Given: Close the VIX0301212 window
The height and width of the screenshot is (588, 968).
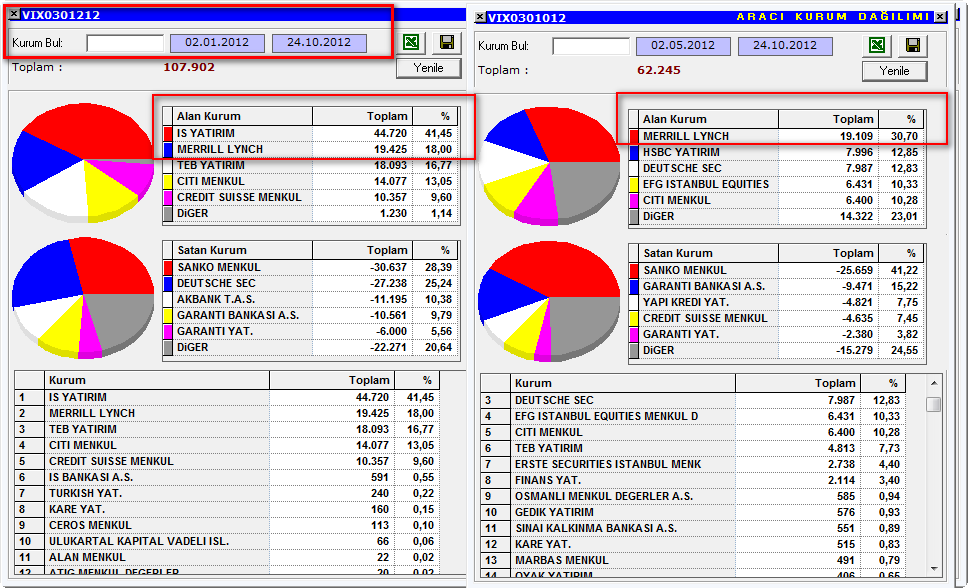Looking at the screenshot, I should click(x=14, y=14).
